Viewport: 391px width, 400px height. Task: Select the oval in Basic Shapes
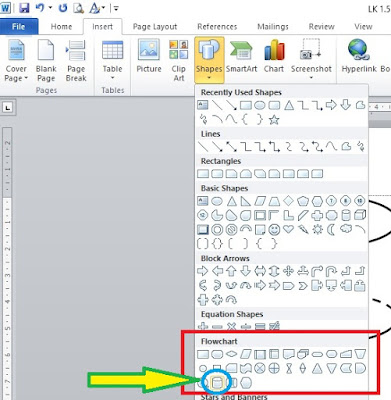217,201
